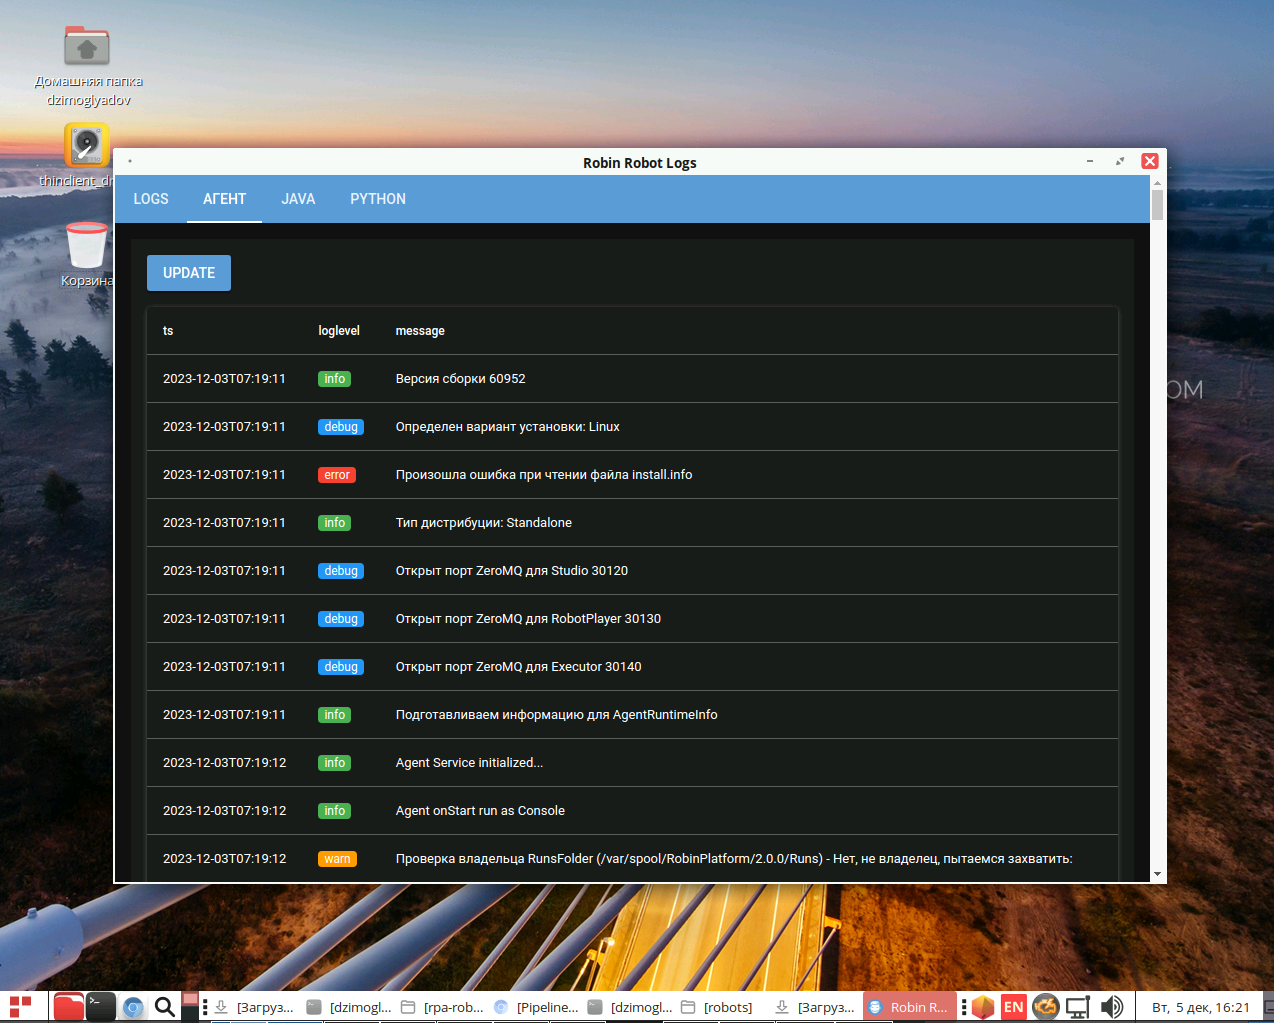Switch to the [rpa-rob... taskbar window

click(443, 1007)
